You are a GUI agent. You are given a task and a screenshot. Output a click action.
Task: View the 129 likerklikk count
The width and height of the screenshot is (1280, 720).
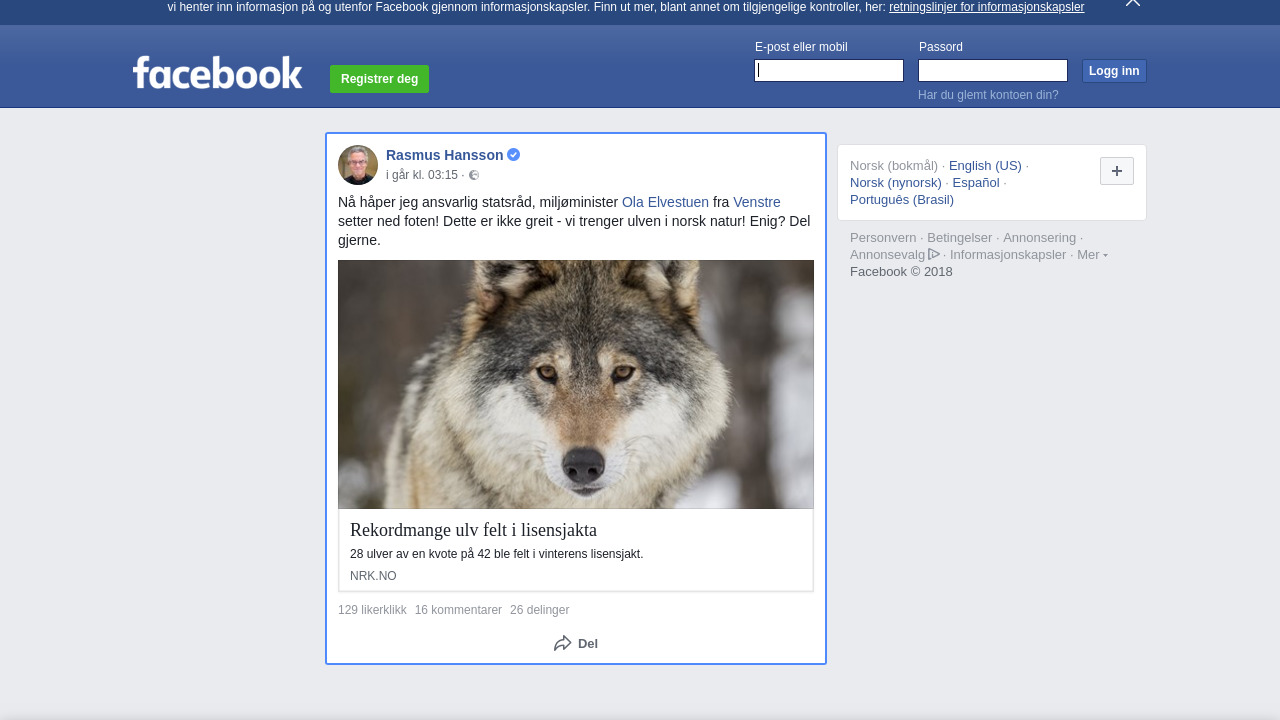tap(372, 610)
